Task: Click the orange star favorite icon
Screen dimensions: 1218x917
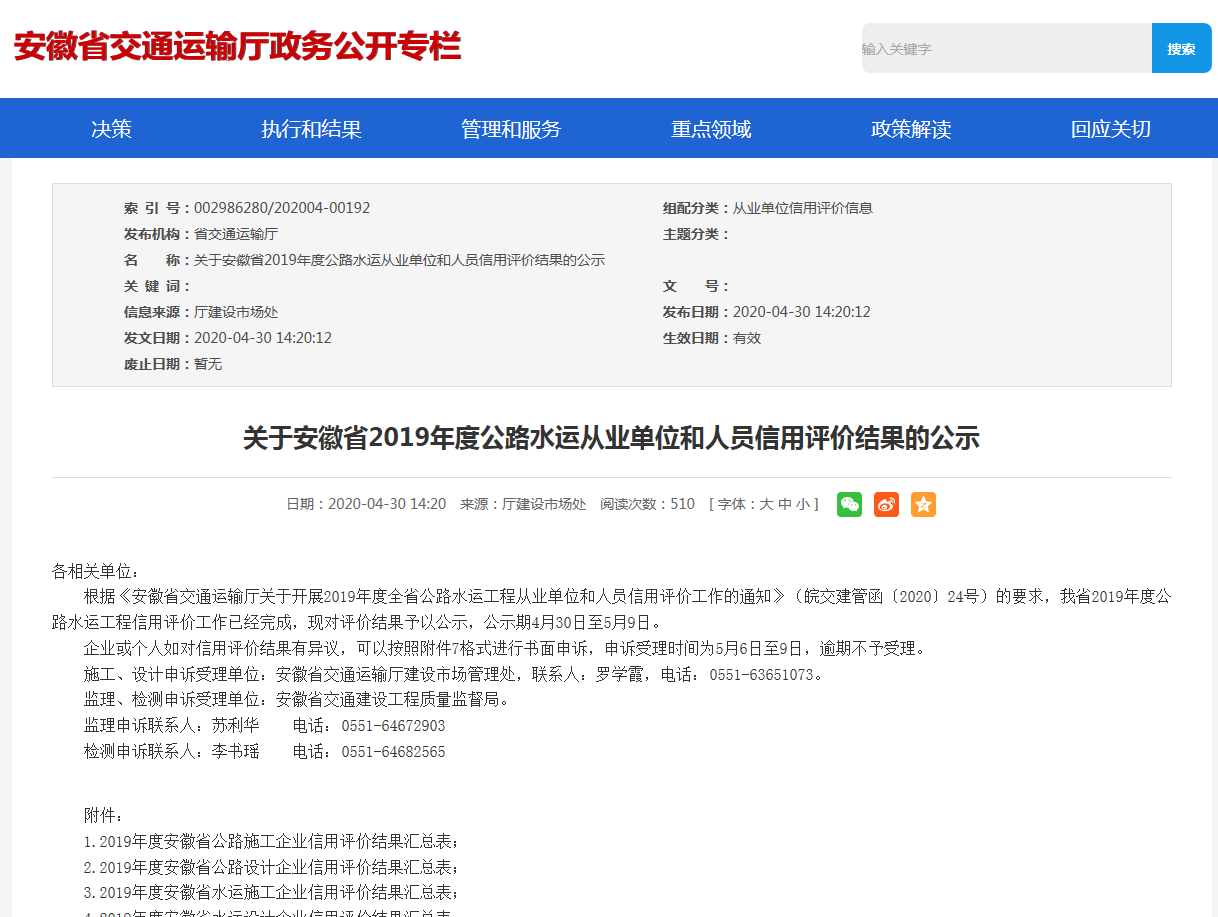Action: (x=923, y=505)
